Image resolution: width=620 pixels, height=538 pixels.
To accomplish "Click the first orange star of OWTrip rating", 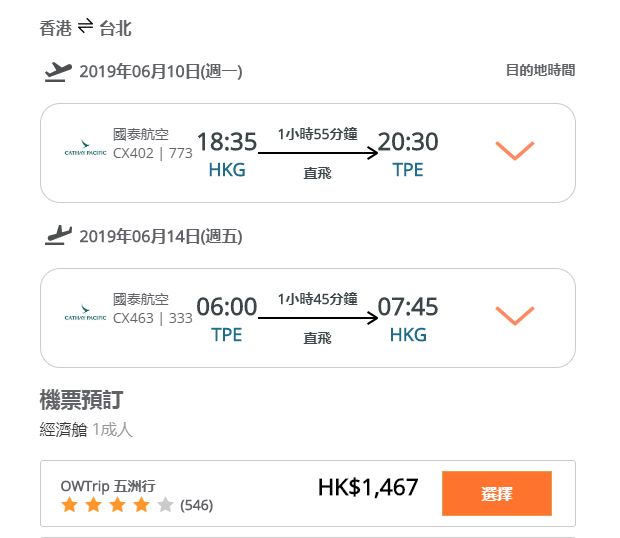I will (70, 505).
